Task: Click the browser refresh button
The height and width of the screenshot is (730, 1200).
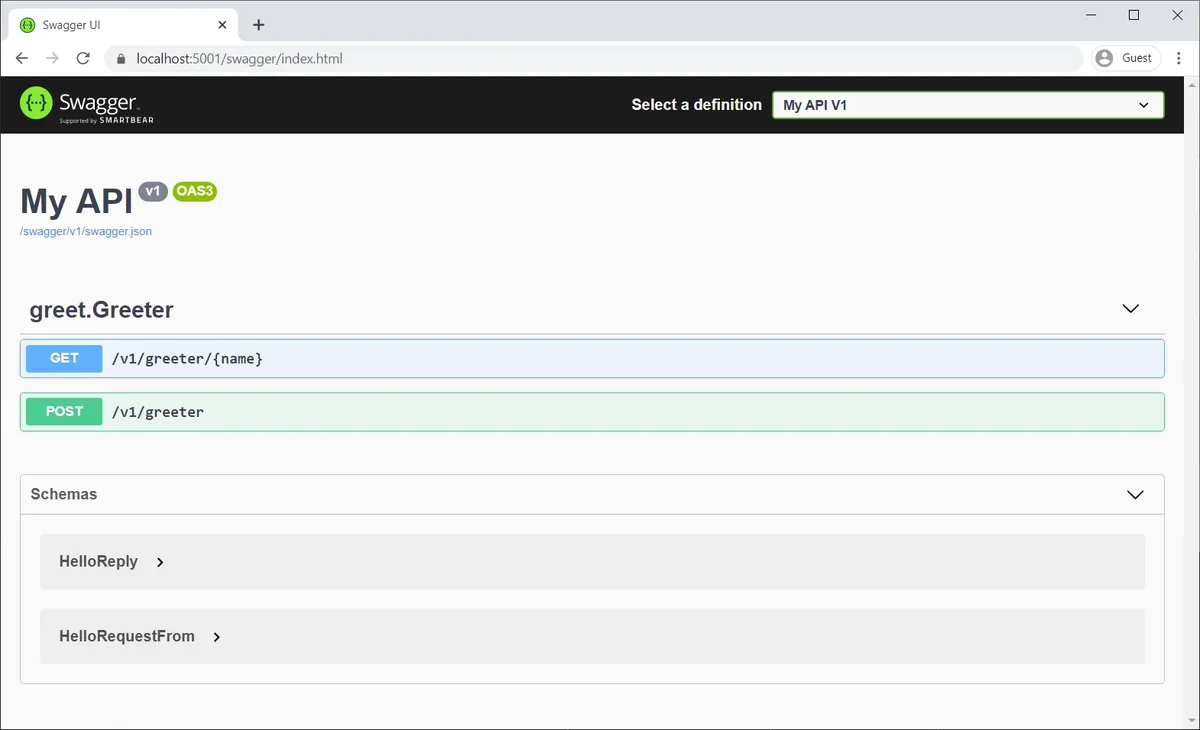Action: [83, 58]
